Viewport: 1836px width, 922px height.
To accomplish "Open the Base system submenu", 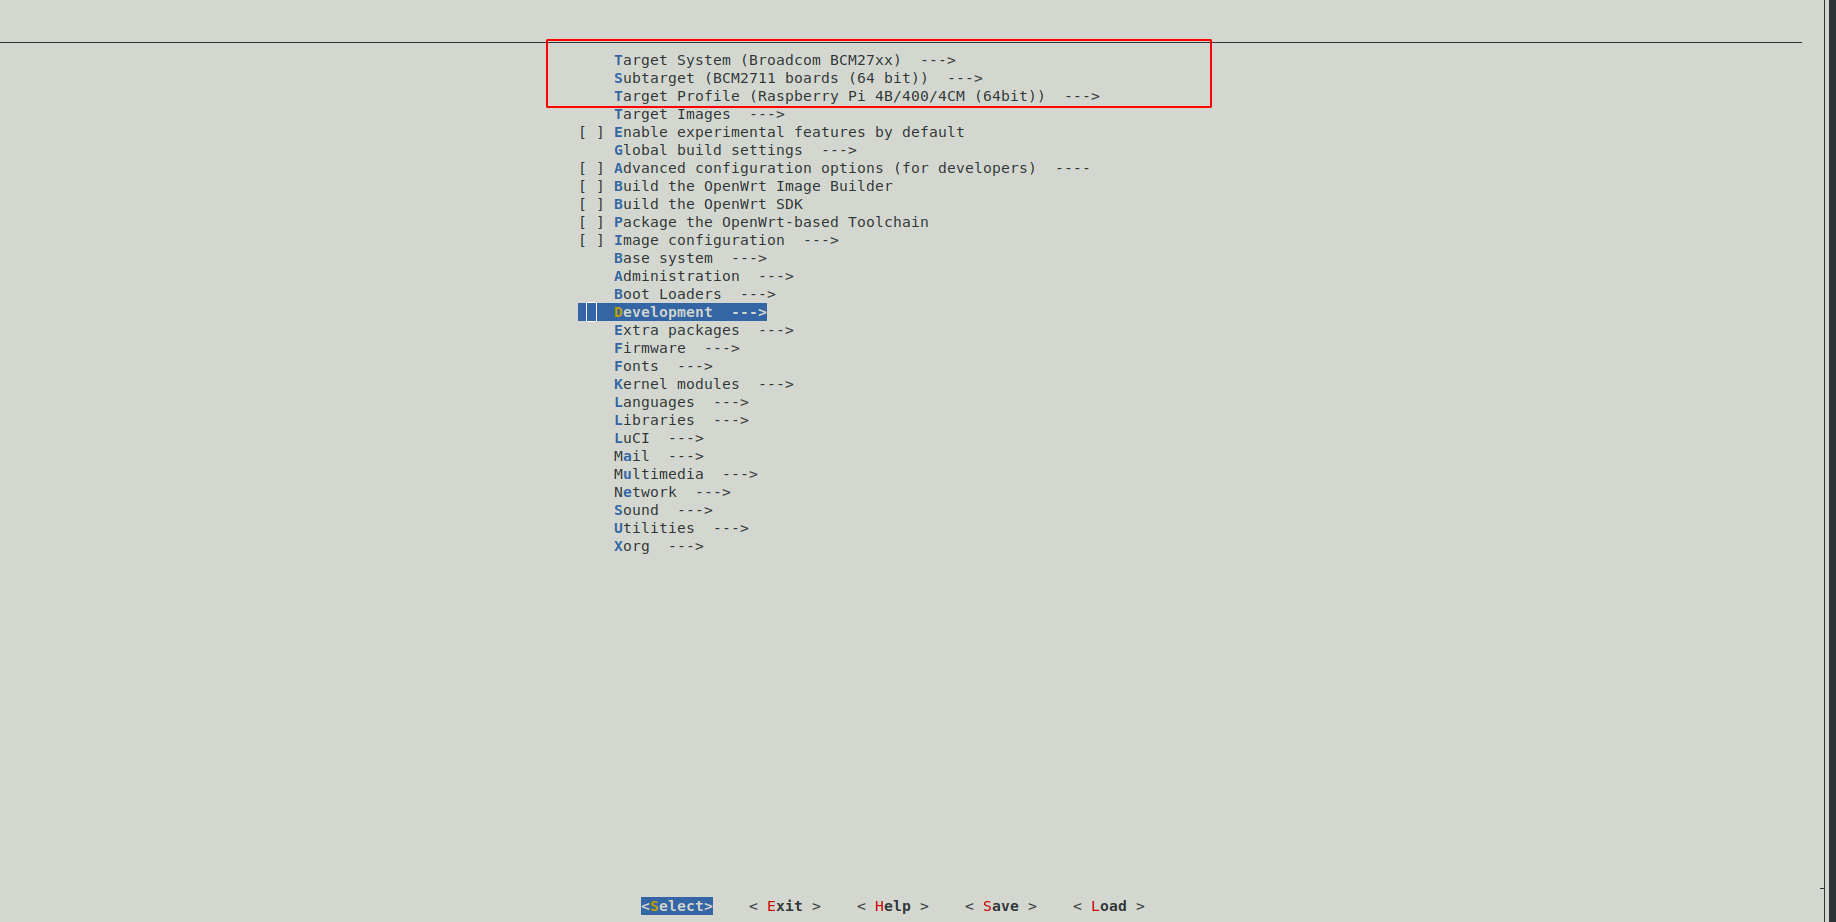I will (662, 257).
